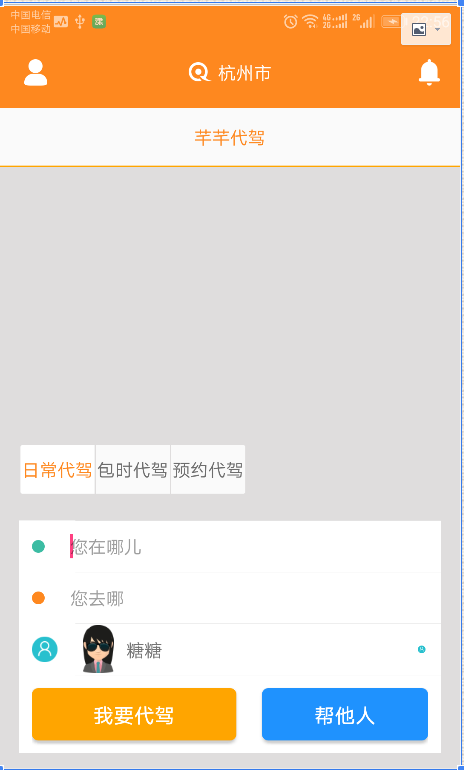Click the 我要代驾 button
The height and width of the screenshot is (770, 464).
[134, 714]
